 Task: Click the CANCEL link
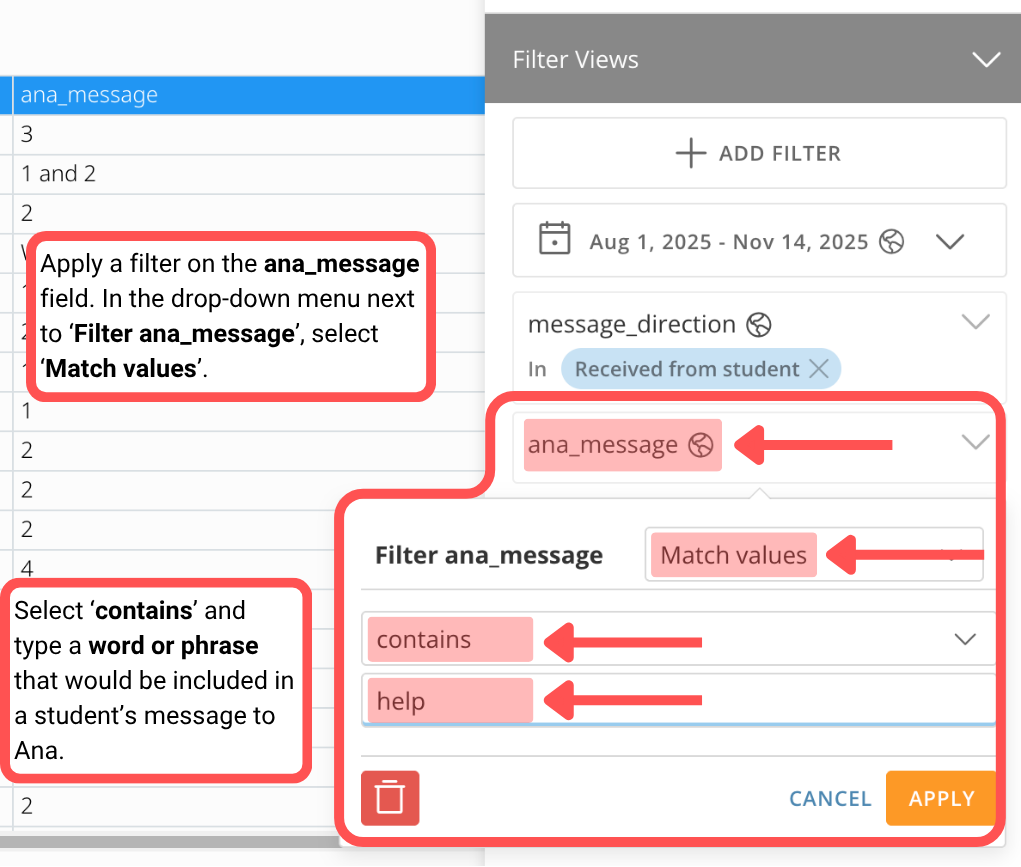coord(830,799)
